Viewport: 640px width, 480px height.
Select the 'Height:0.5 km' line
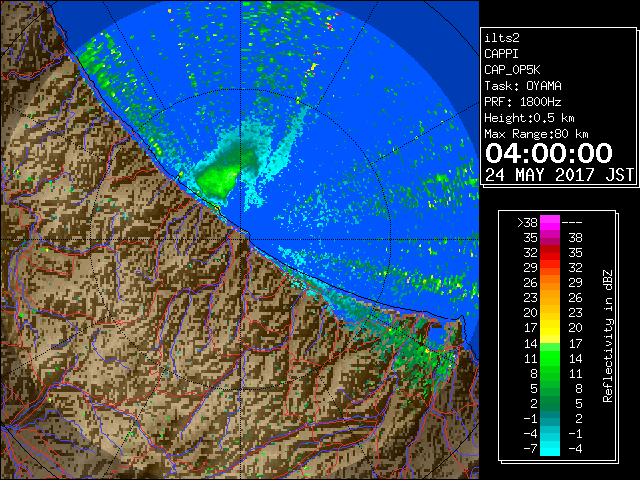click(529, 118)
